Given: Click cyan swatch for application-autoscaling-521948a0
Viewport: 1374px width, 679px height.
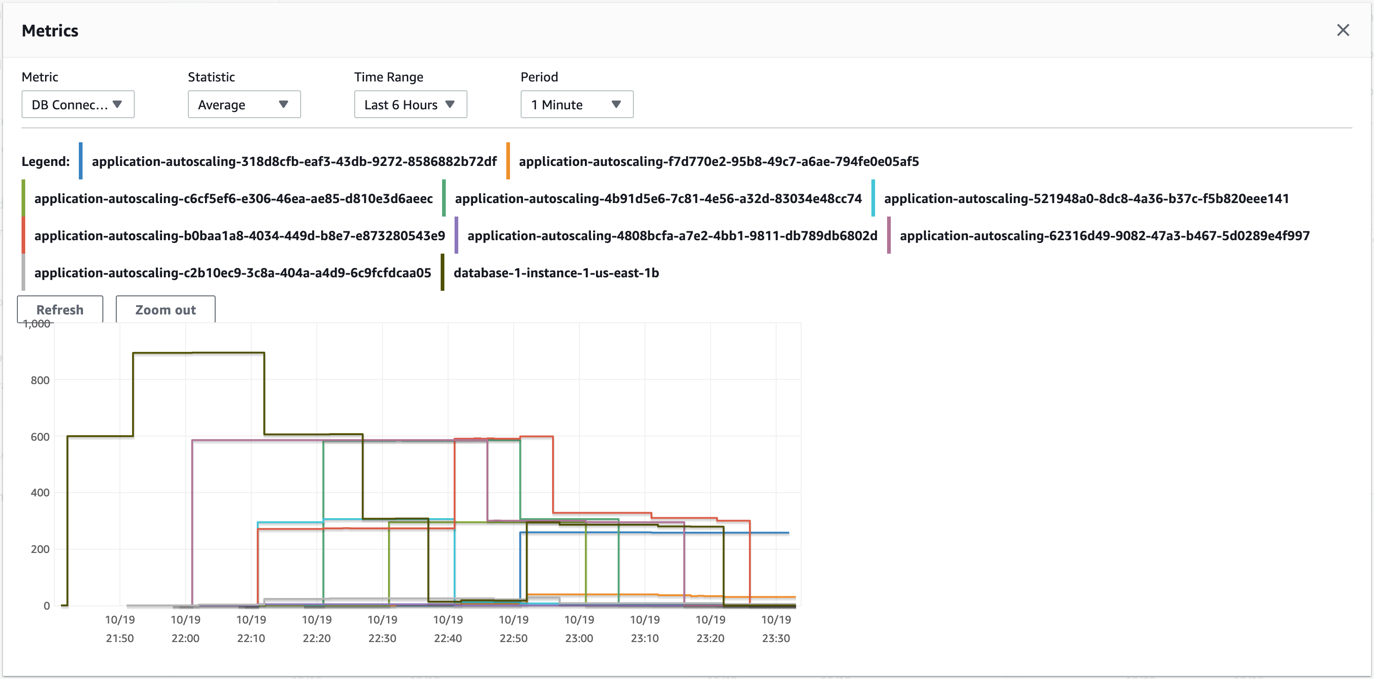Looking at the screenshot, I should pos(873,198).
